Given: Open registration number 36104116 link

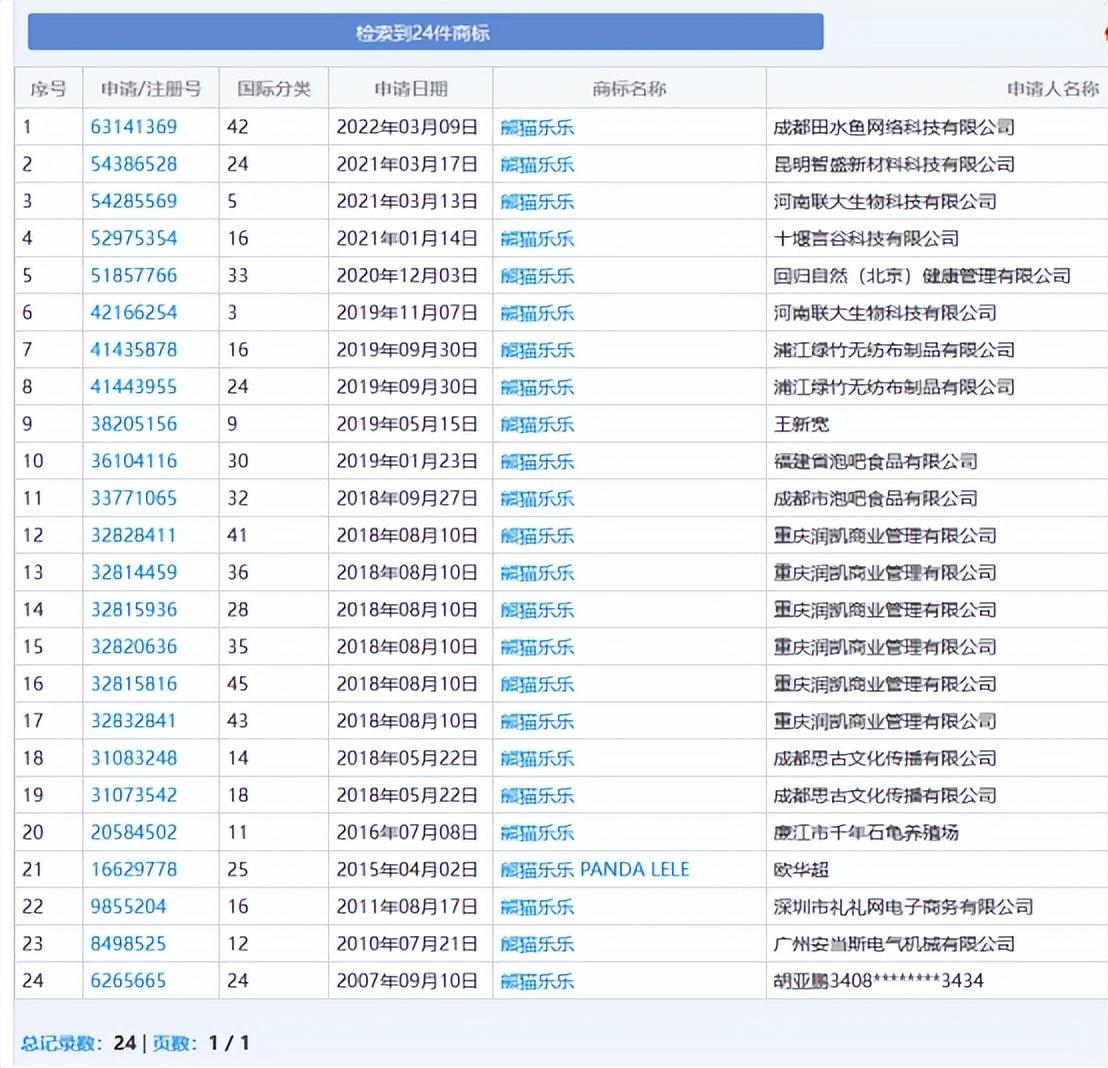Looking at the screenshot, I should pyautogui.click(x=134, y=461).
